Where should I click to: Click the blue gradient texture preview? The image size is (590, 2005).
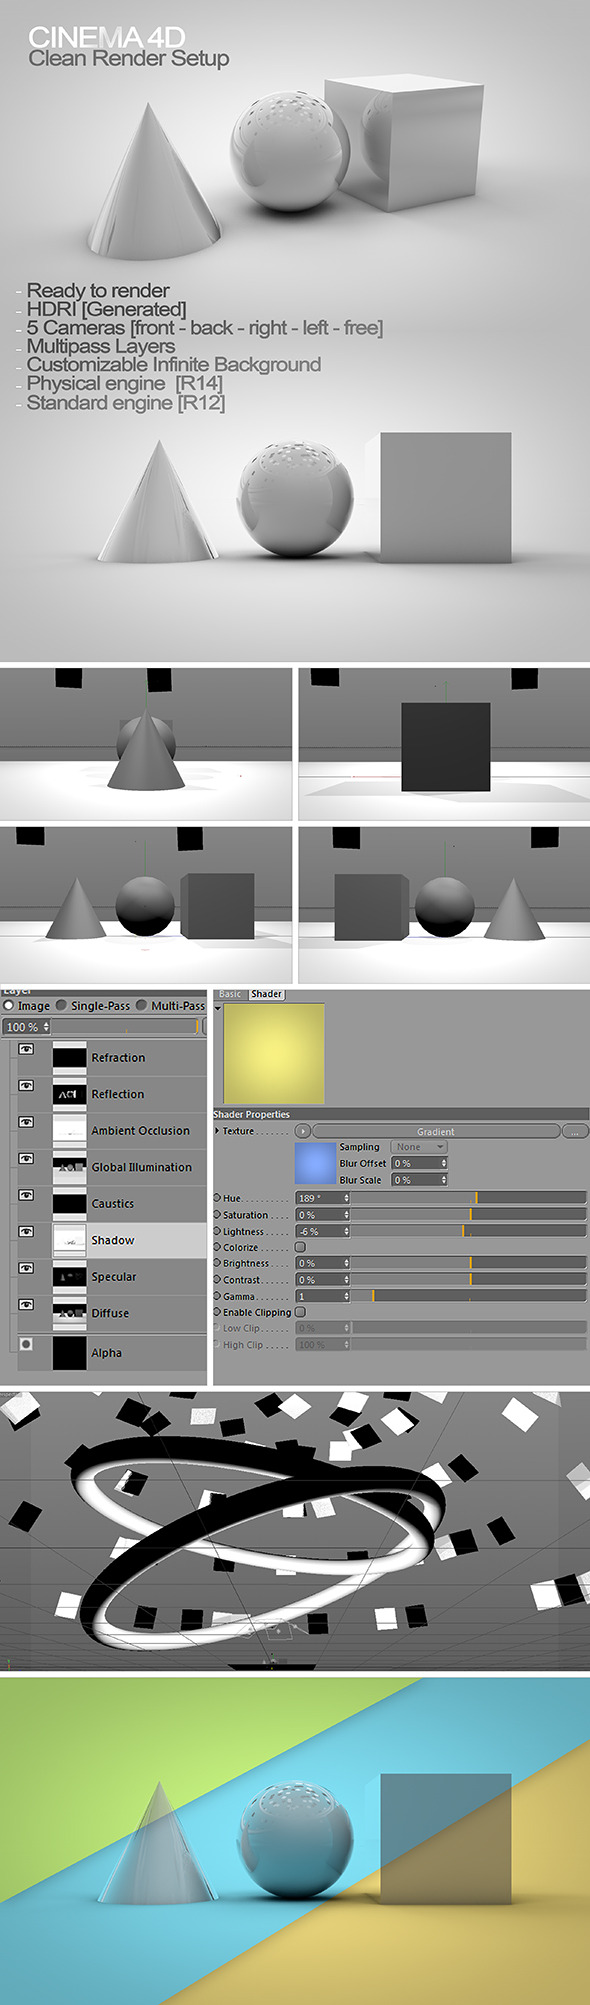pos(315,1164)
